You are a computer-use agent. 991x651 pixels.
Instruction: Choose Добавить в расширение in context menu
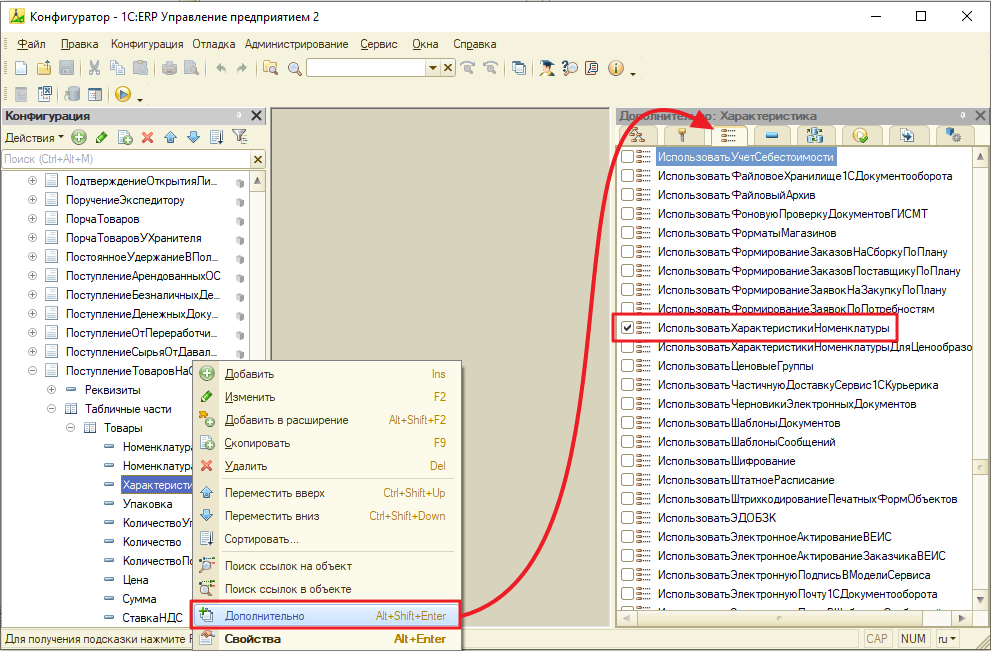click(x=327, y=420)
